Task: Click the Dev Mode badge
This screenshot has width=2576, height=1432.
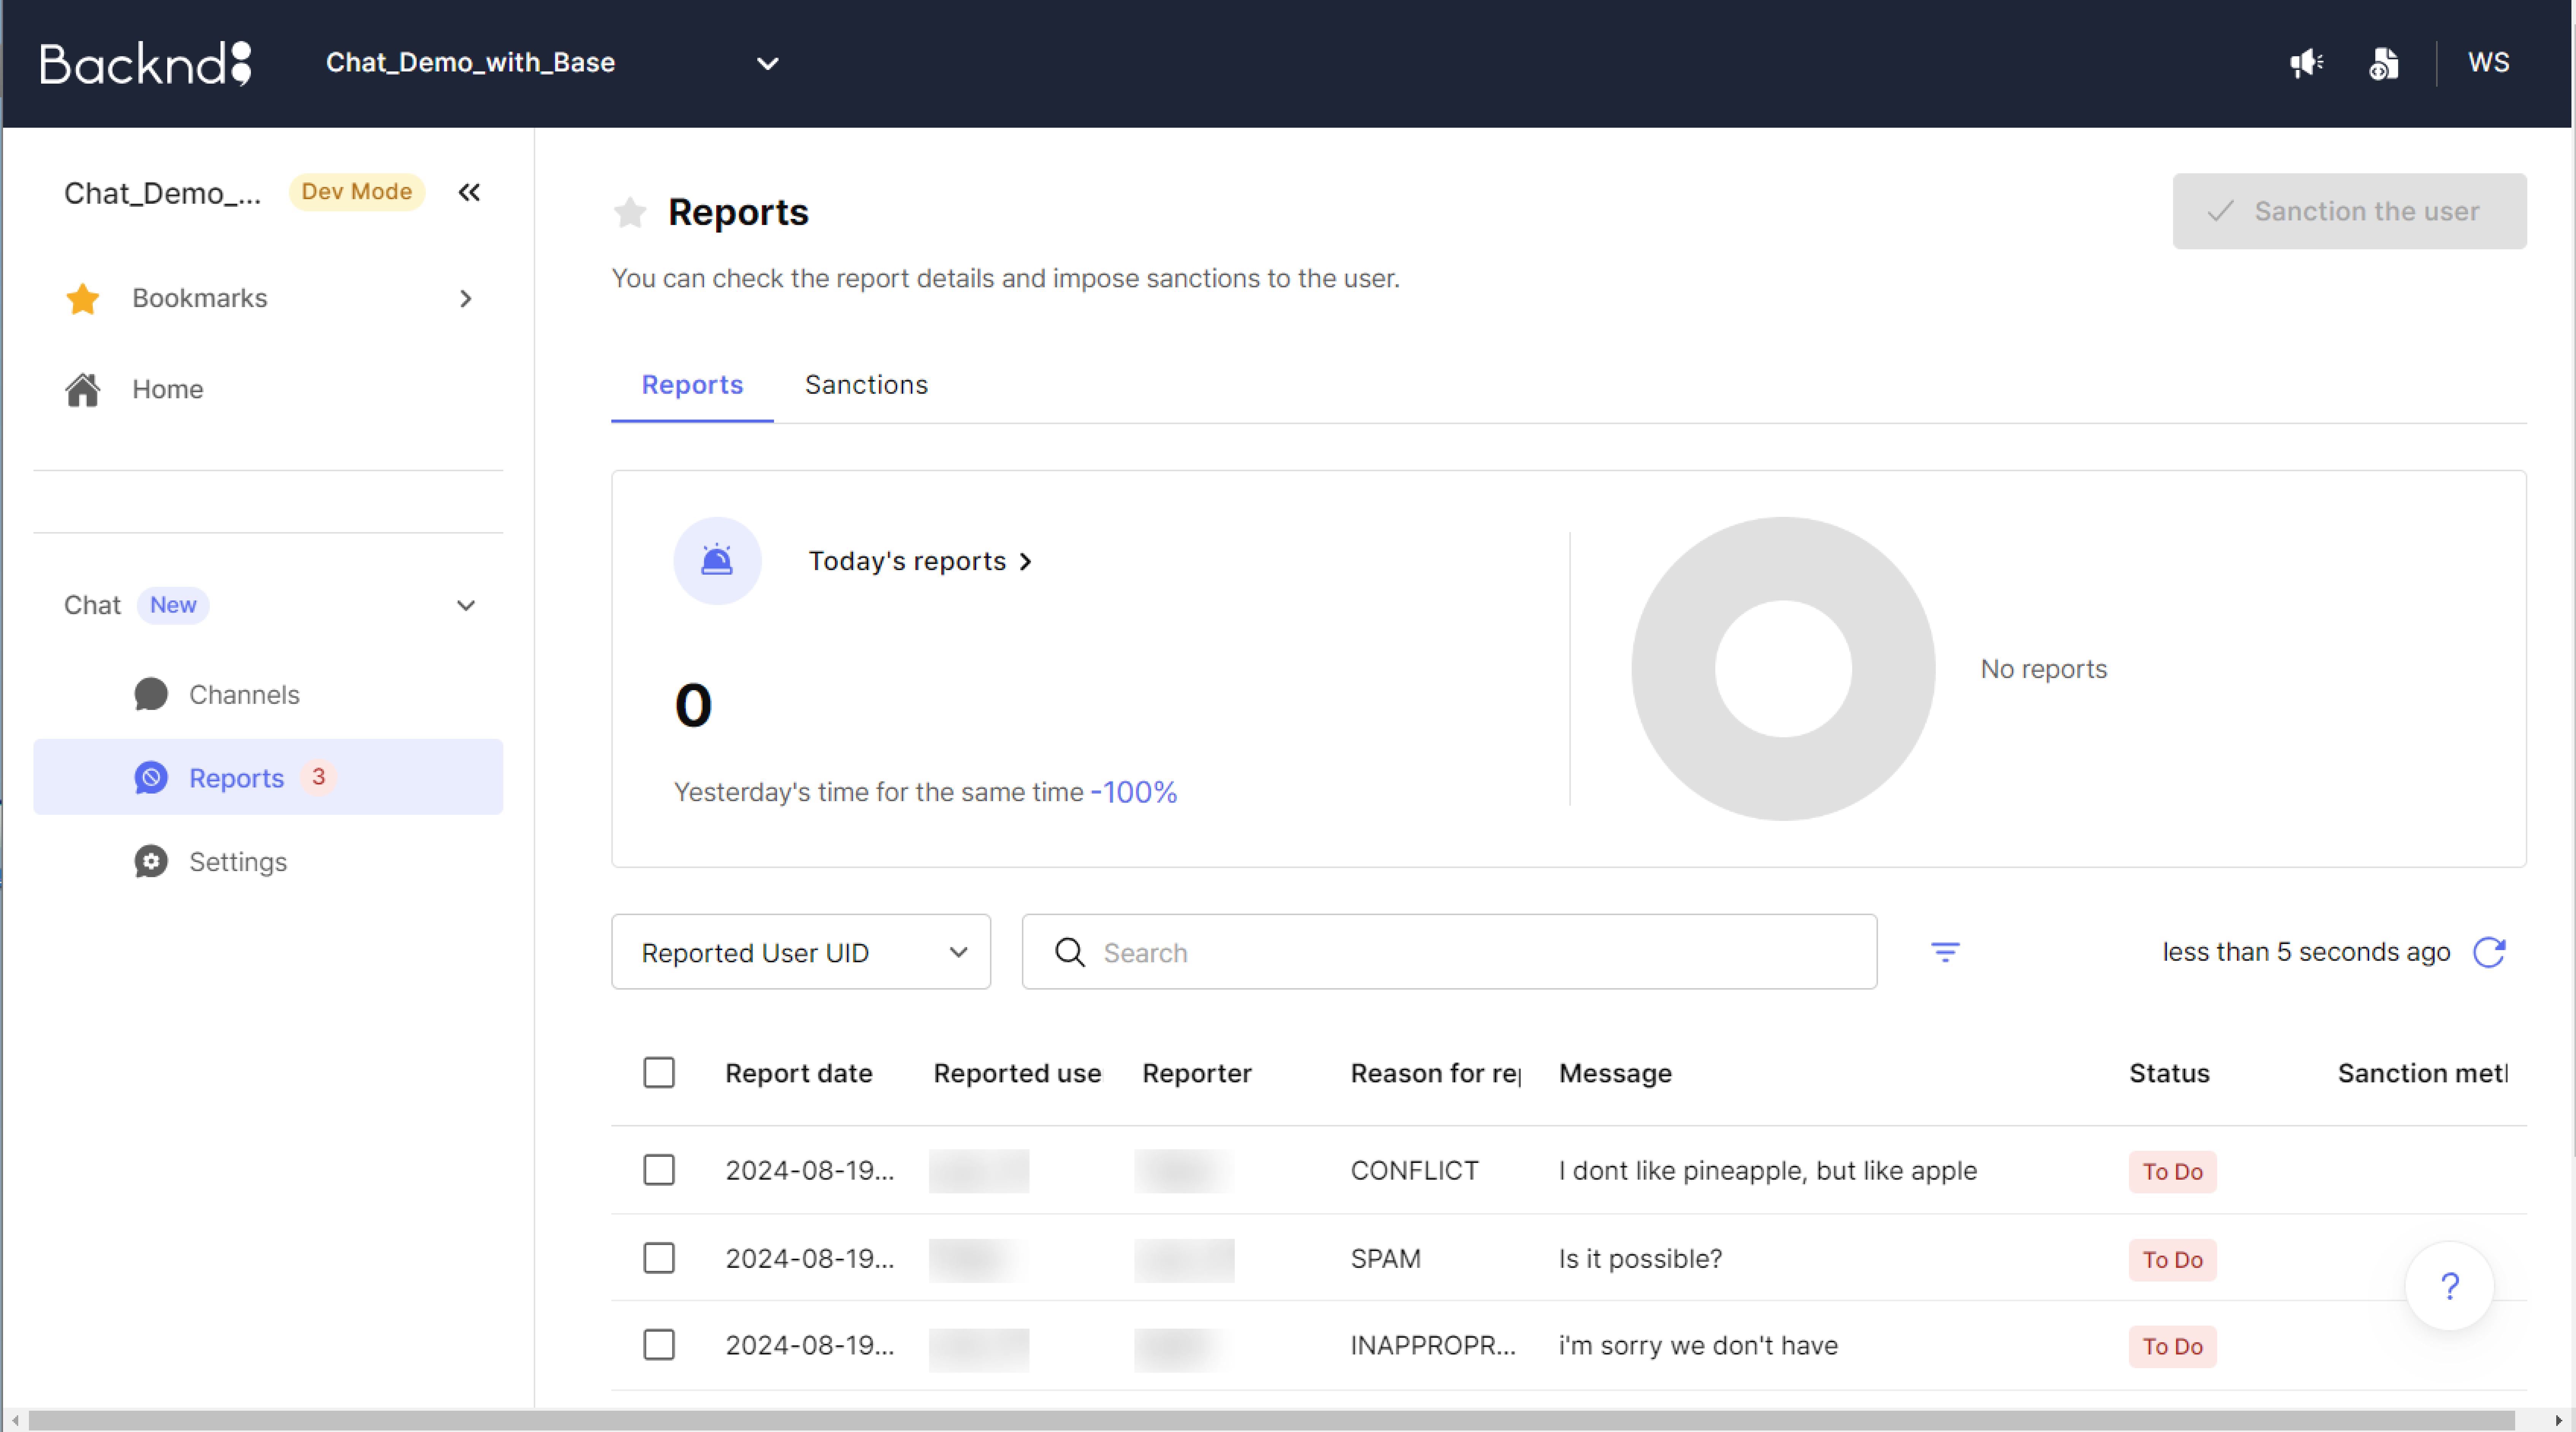Action: [357, 191]
